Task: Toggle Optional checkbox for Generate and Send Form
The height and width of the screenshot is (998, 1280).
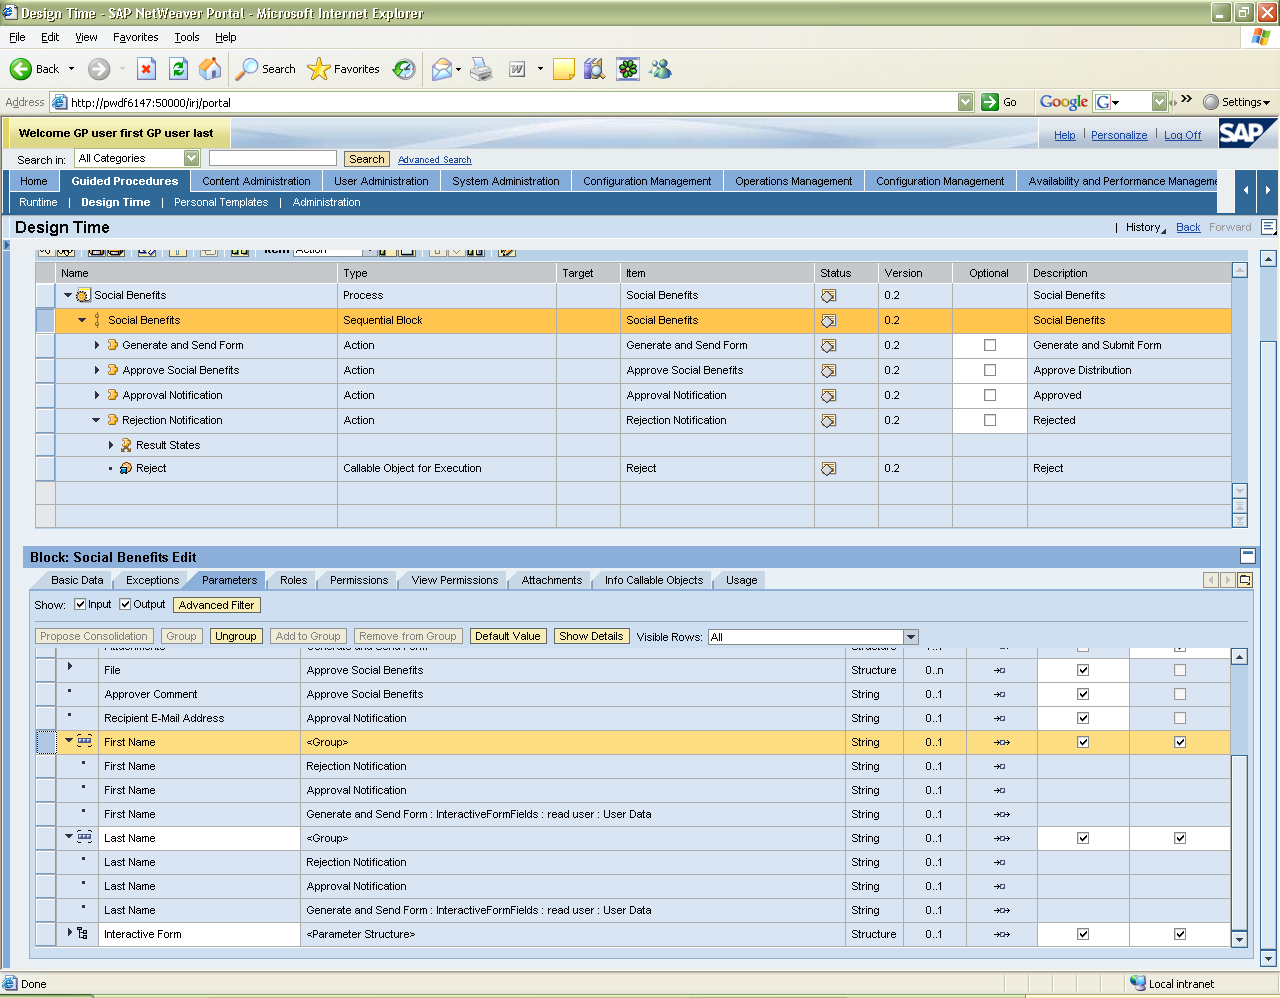Action: click(990, 345)
